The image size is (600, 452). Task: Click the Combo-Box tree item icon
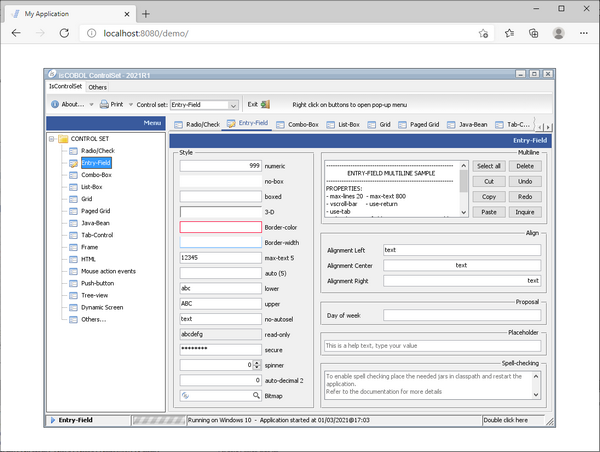point(73,175)
